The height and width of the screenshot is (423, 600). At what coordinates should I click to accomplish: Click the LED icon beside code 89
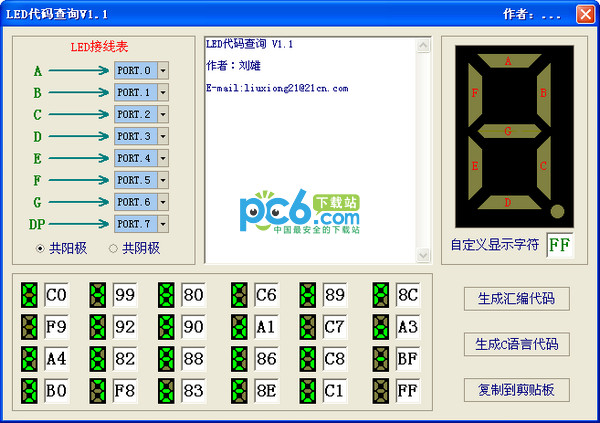click(308, 295)
